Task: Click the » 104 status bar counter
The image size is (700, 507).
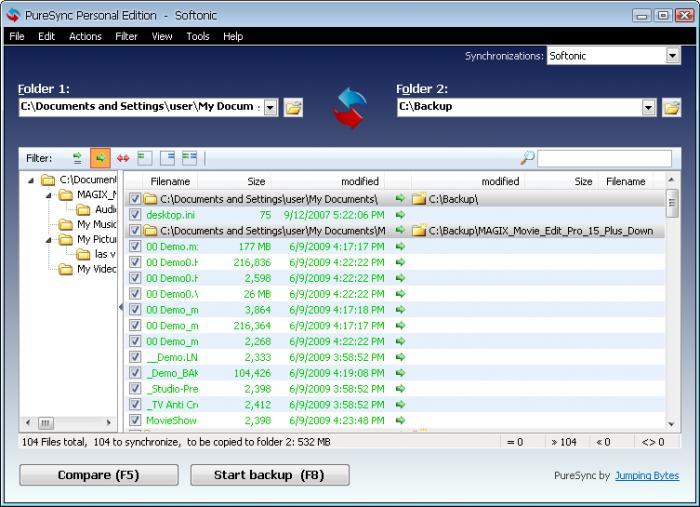Action: pyautogui.click(x=564, y=442)
